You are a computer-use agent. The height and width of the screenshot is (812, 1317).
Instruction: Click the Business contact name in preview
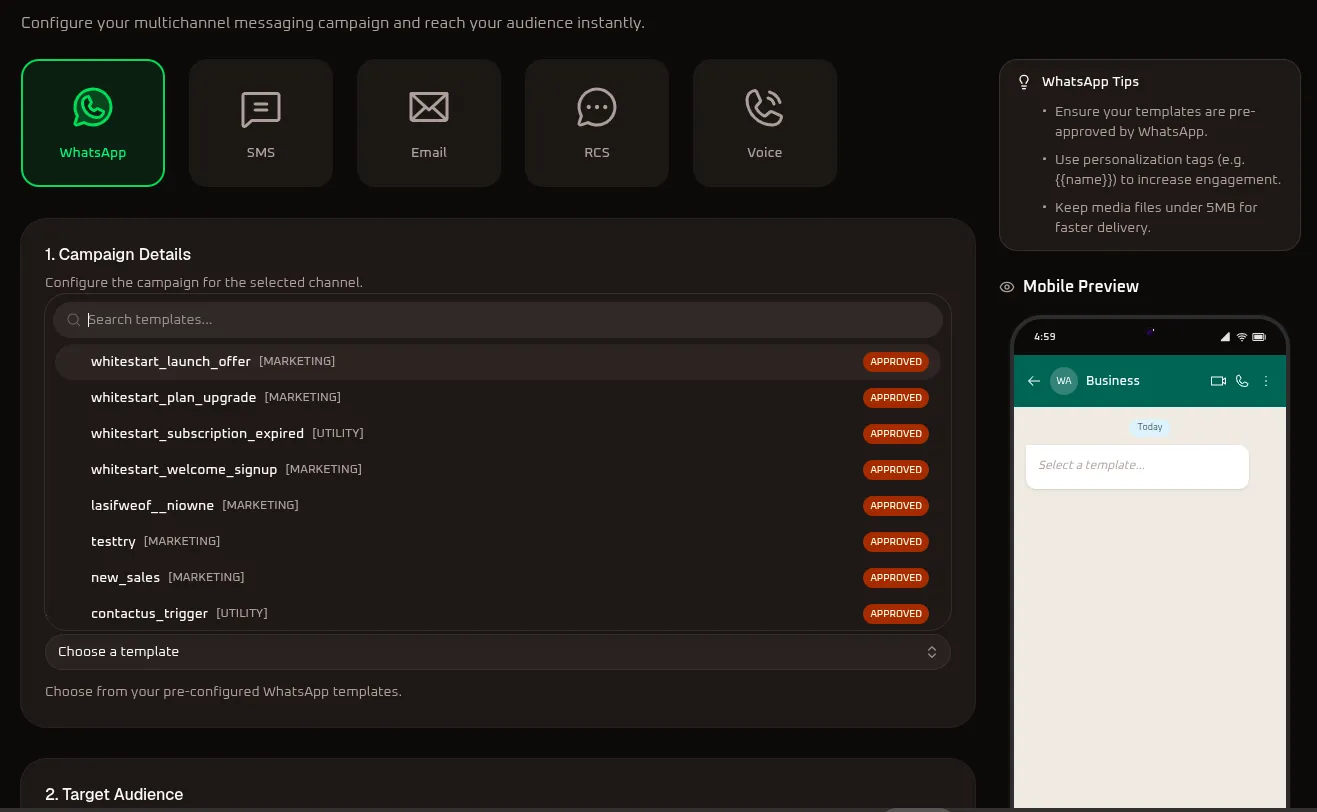(x=1113, y=381)
